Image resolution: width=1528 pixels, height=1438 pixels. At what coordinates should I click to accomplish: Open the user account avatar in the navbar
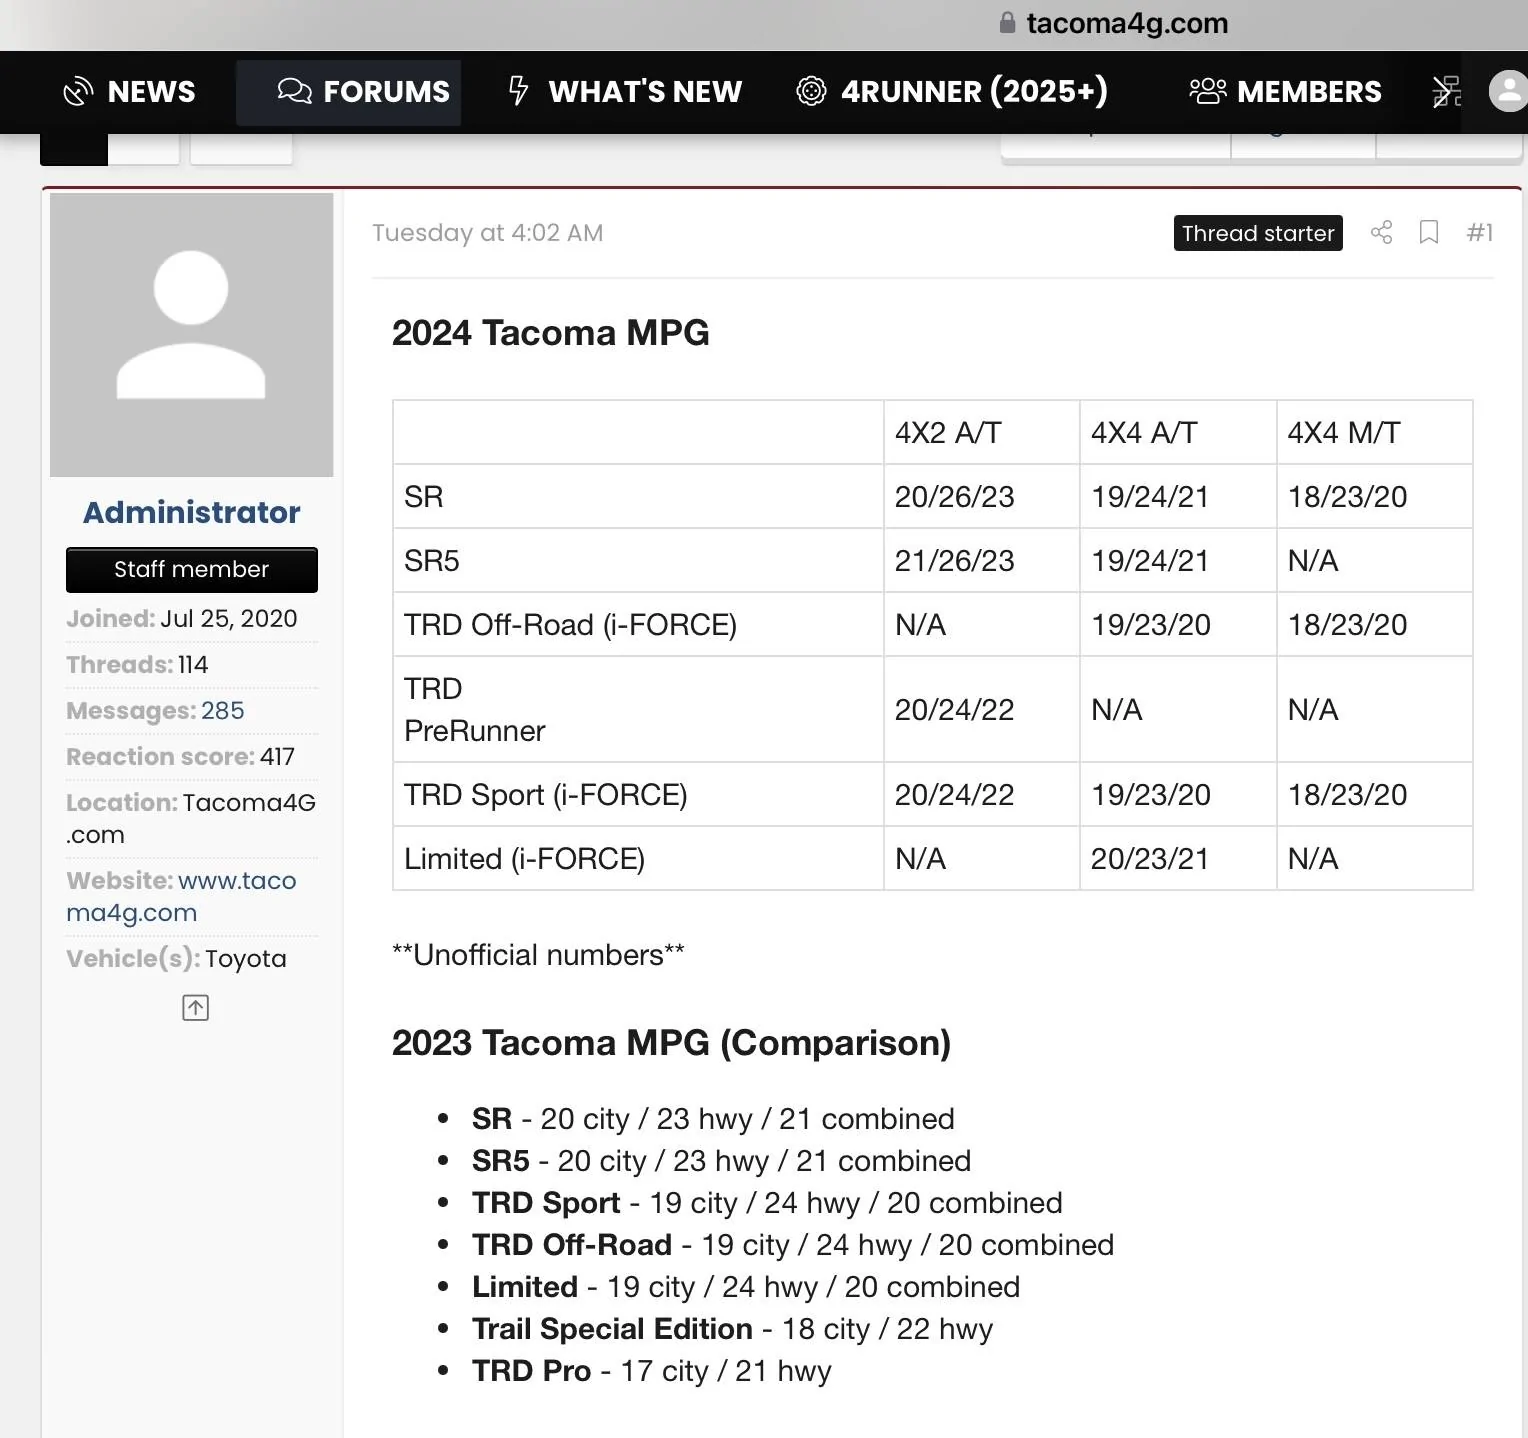pyautogui.click(x=1507, y=91)
